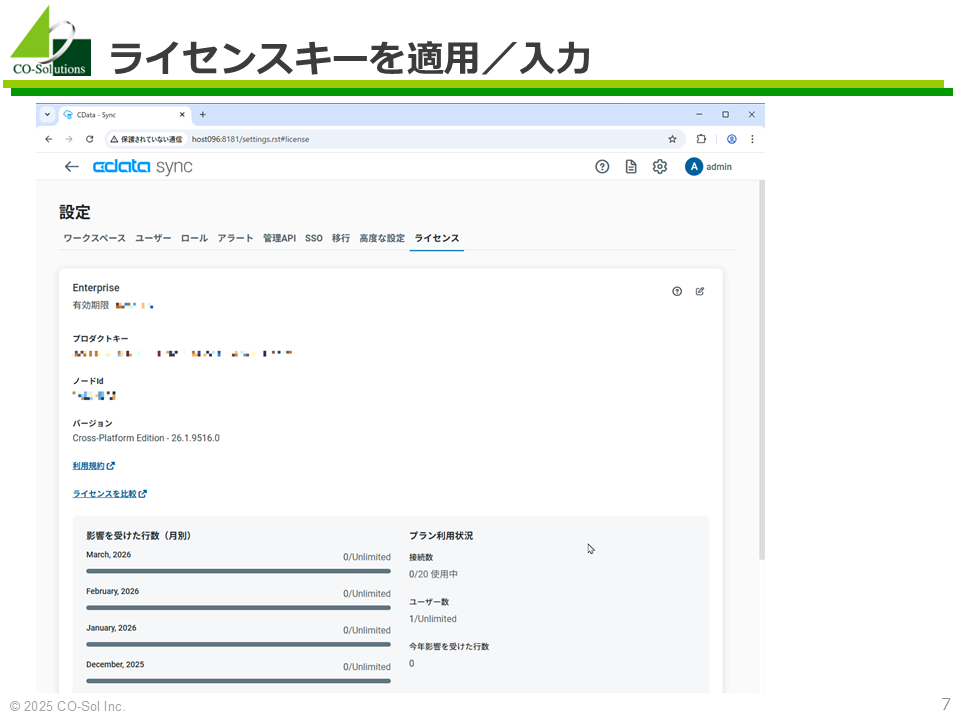This screenshot has width=960, height=720.
Task: Click the settings gear icon
Action: [660, 167]
